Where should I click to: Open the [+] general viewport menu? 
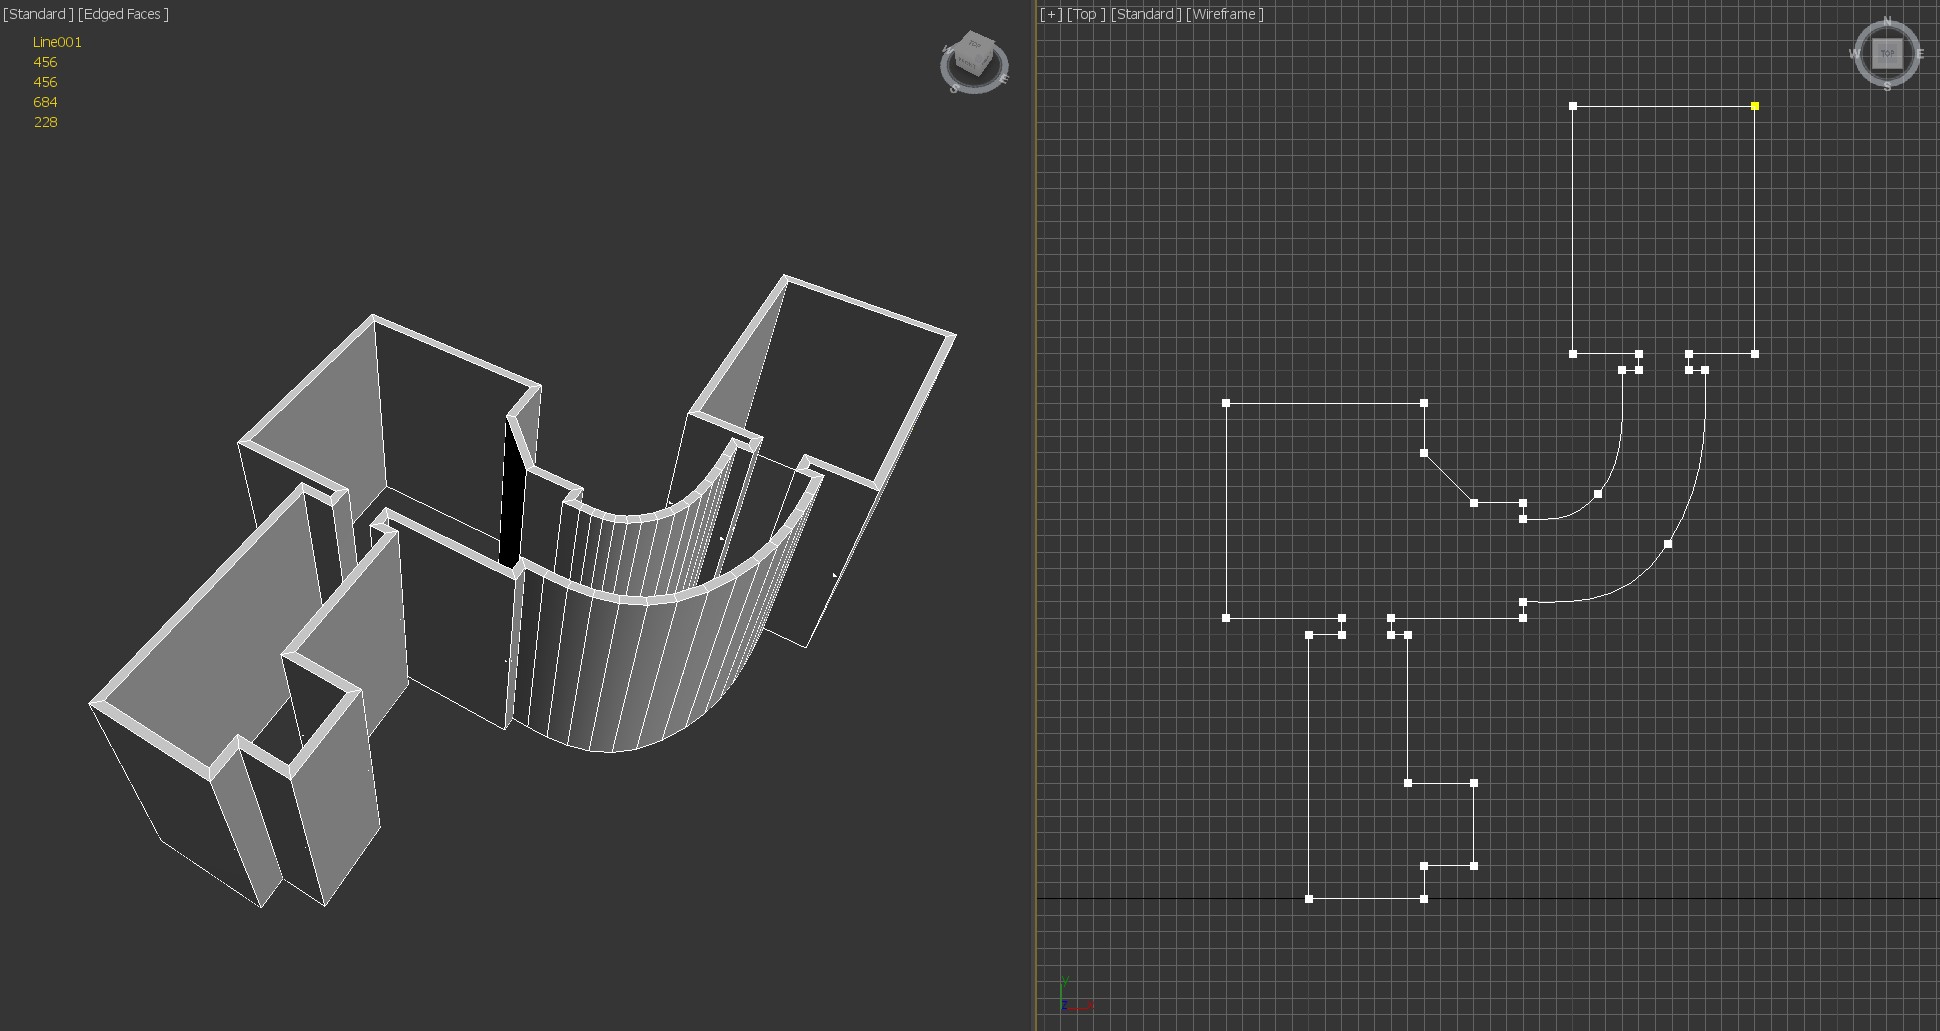tap(1050, 14)
